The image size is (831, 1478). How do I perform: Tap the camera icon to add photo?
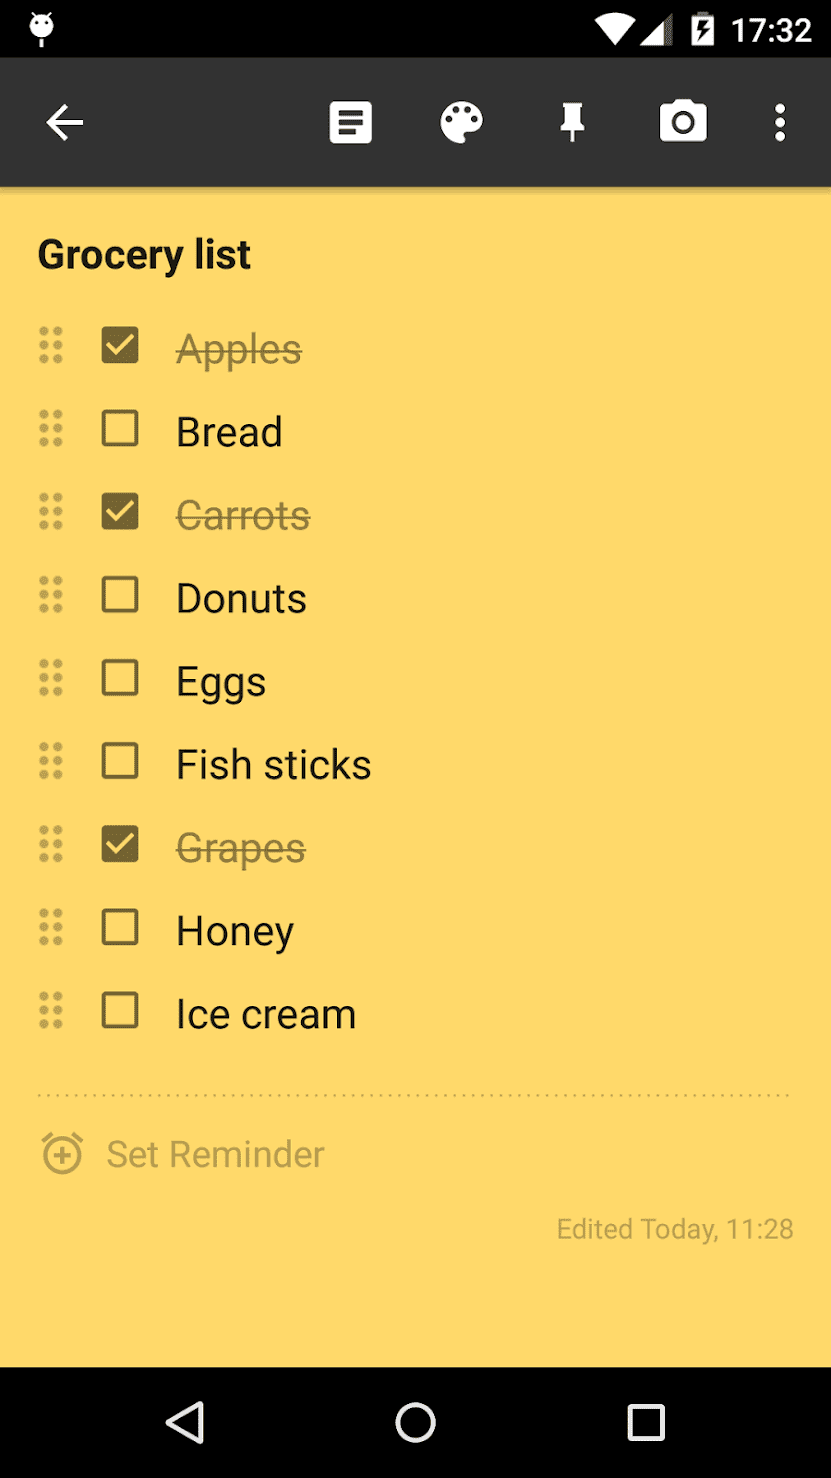tap(683, 123)
